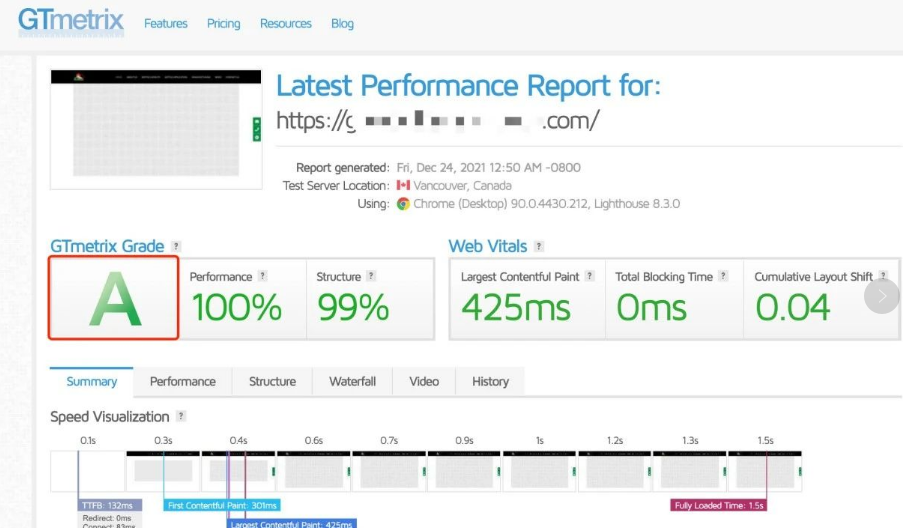Image resolution: width=903 pixels, height=528 pixels.
Task: Open help icon for Cumulative Layout Shift
Action: point(883,276)
